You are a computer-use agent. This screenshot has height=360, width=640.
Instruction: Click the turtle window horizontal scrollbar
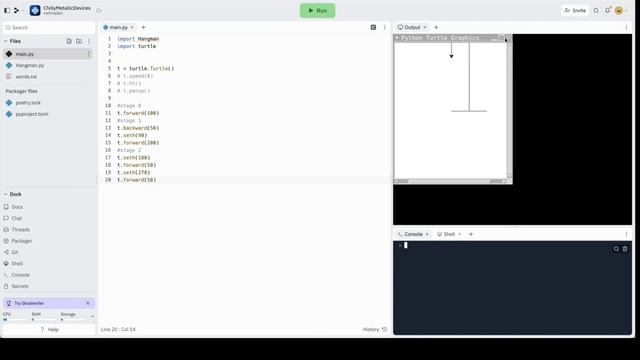(451, 181)
